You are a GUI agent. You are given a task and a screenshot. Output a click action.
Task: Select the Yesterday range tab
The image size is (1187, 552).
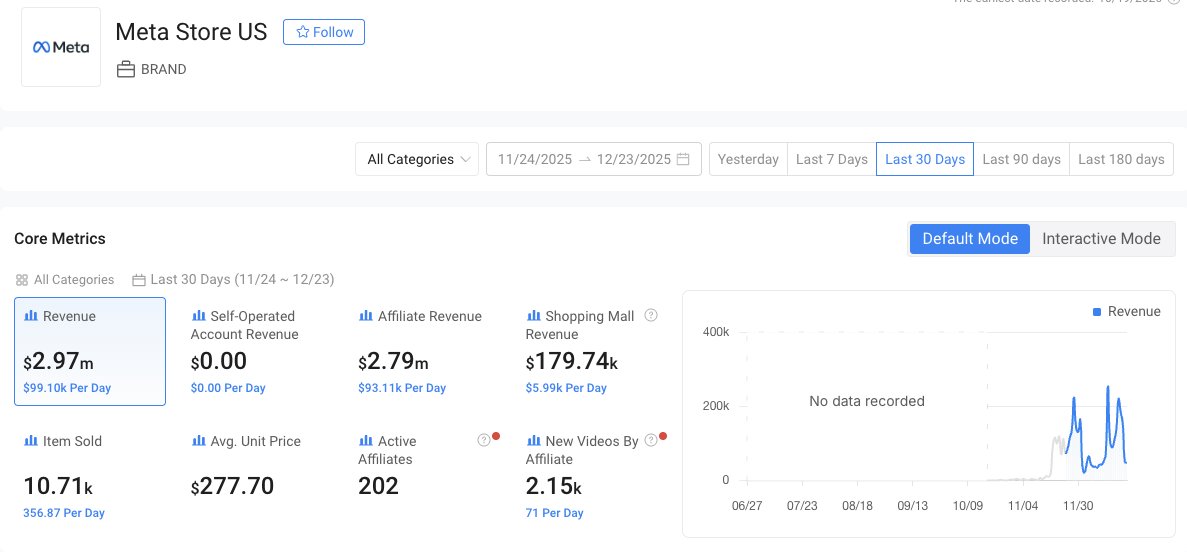(748, 159)
